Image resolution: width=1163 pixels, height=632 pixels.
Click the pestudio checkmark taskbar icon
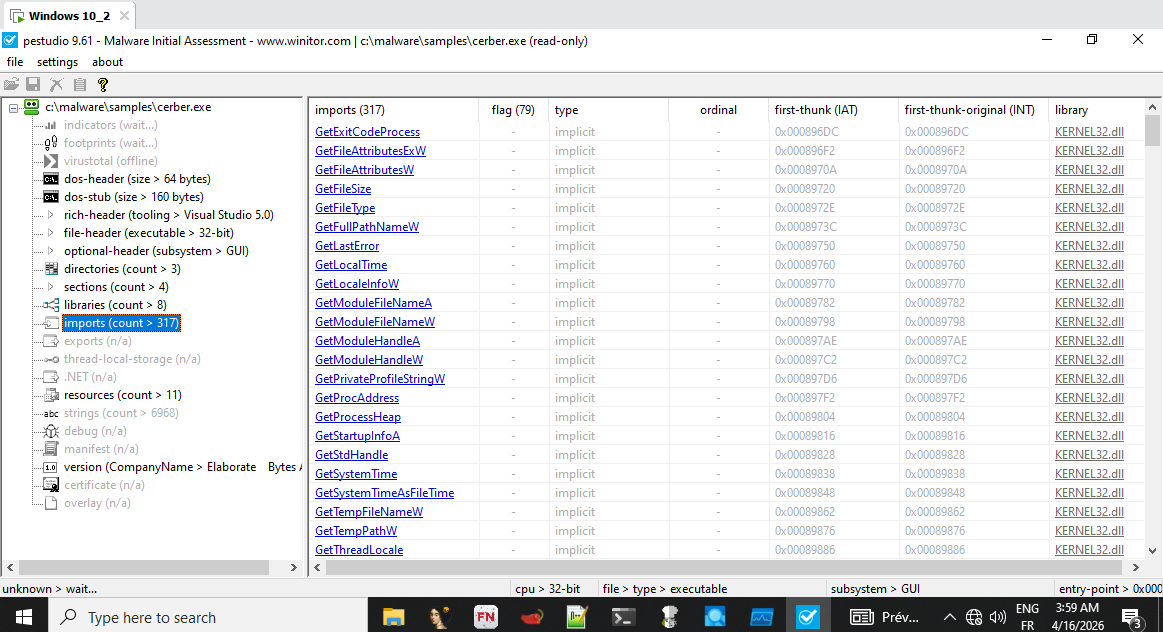[807, 616]
